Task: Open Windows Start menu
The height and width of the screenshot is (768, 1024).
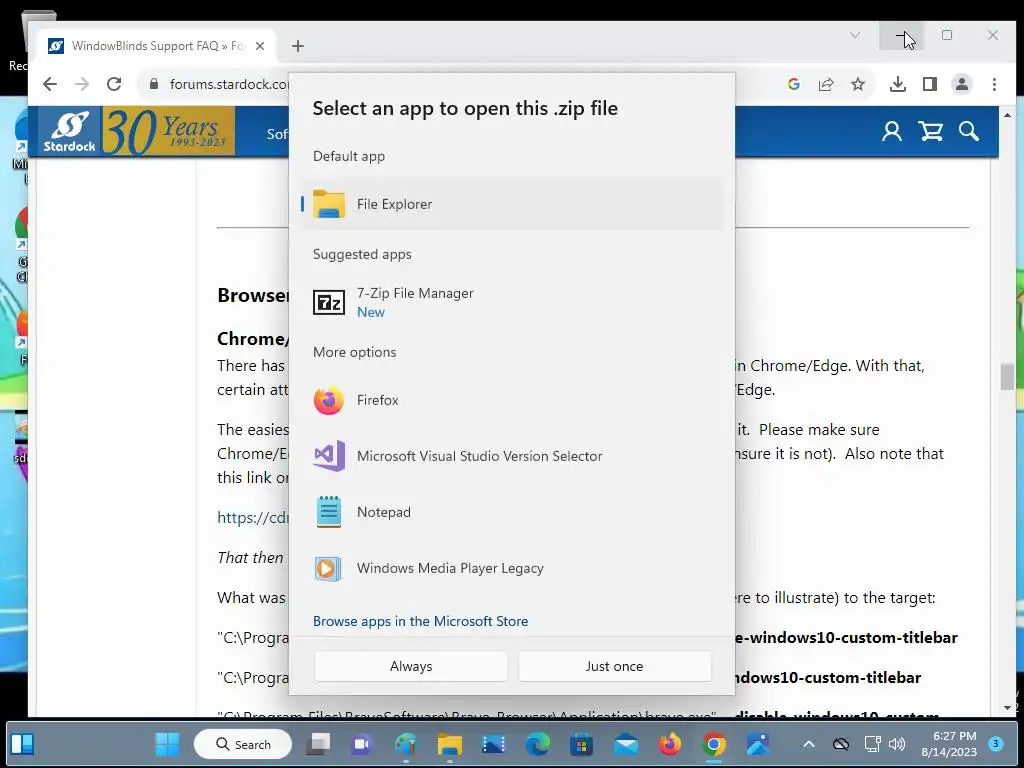Action: point(167,744)
